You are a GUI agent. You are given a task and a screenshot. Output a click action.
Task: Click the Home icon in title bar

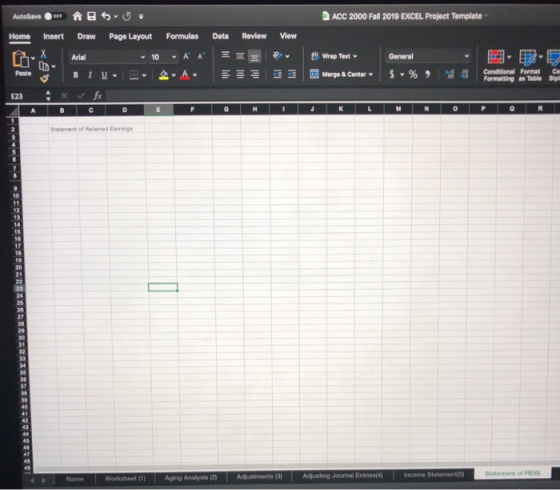pyautogui.click(x=77, y=16)
